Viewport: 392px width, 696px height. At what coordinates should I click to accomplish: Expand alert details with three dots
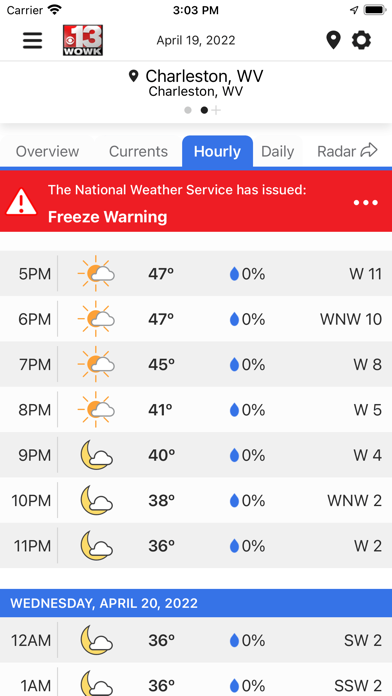click(x=366, y=203)
